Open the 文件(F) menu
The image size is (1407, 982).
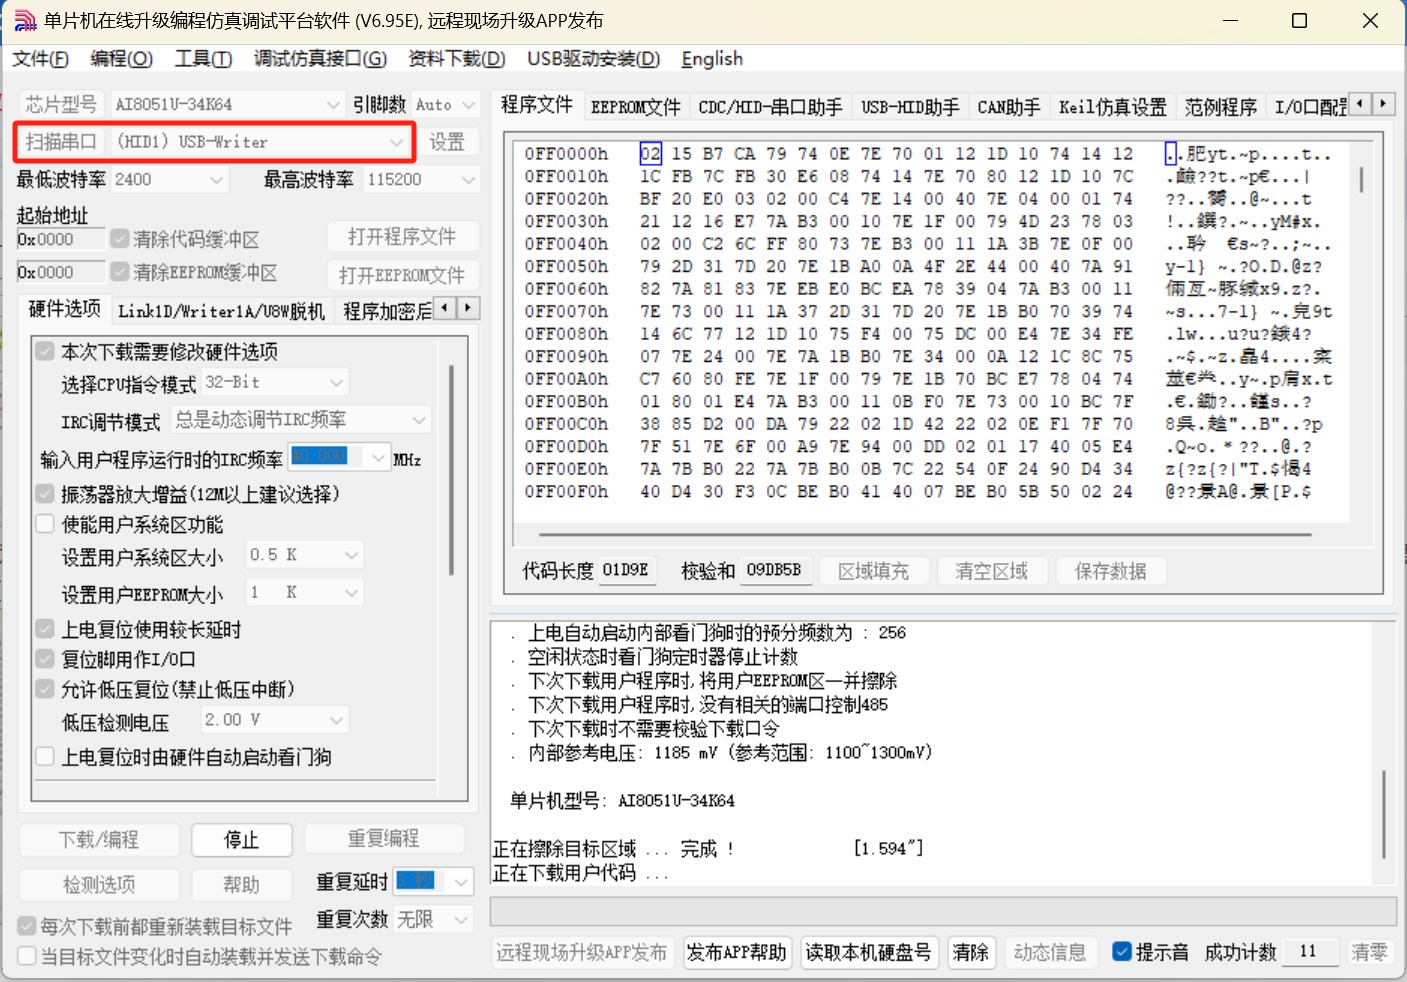[x=41, y=59]
